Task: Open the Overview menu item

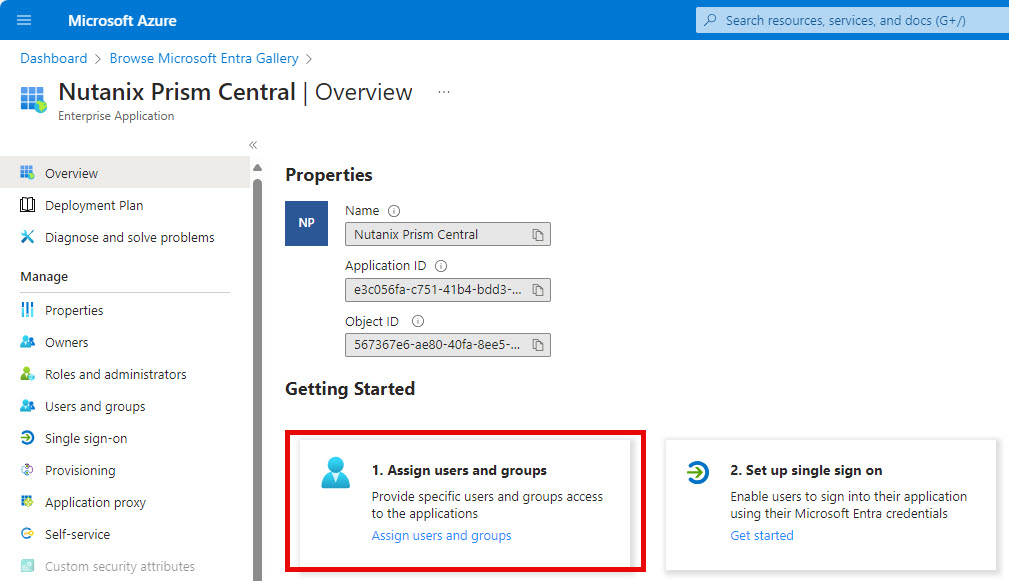Action: click(125, 172)
